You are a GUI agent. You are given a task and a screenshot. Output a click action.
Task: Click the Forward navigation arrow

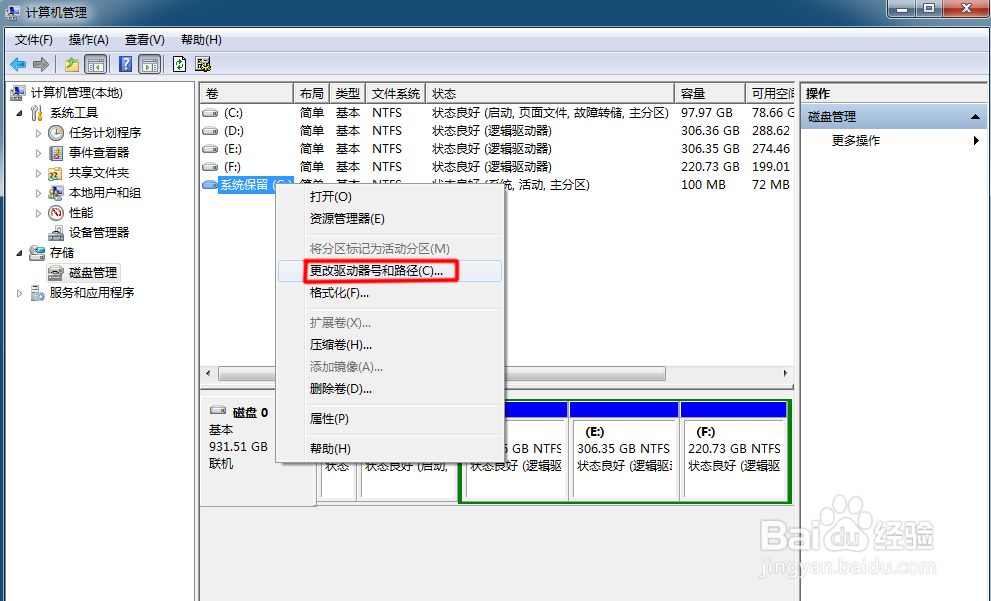click(40, 64)
